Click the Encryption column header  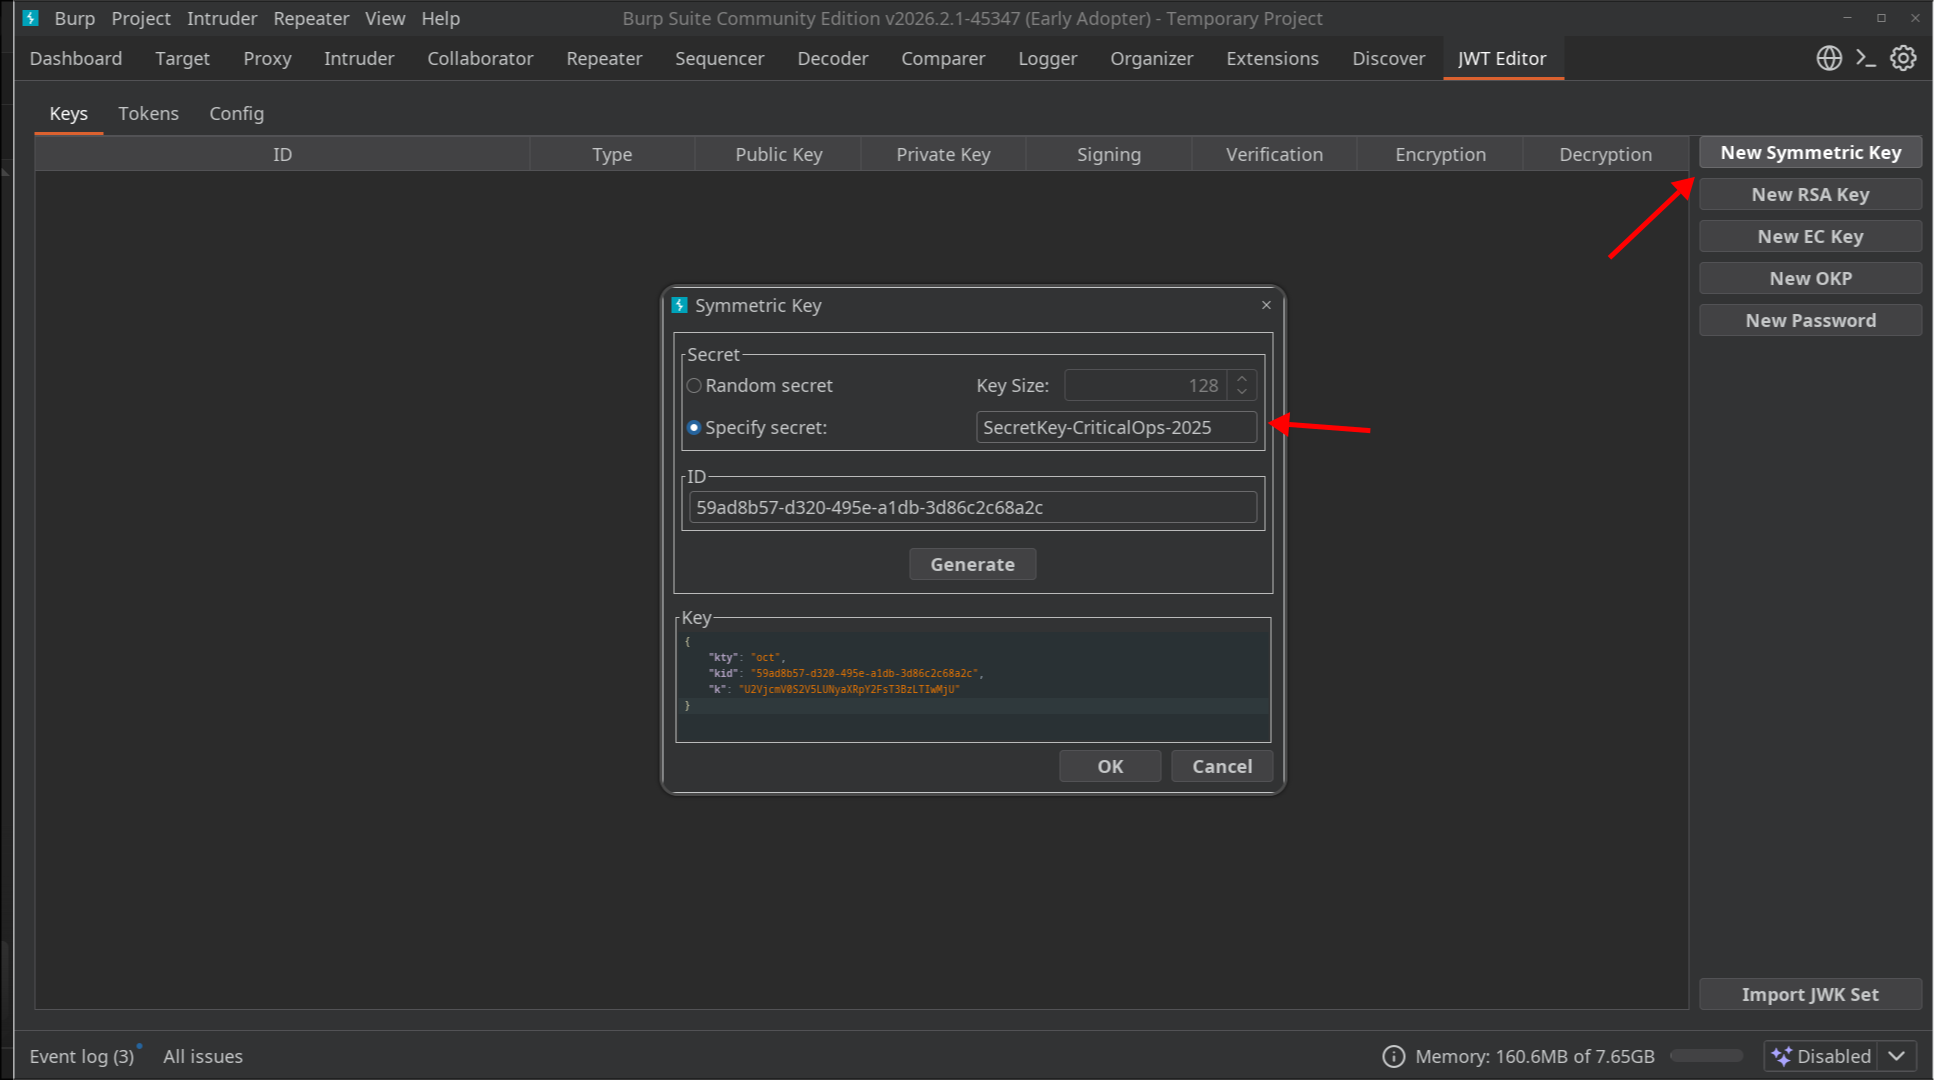pyautogui.click(x=1440, y=154)
